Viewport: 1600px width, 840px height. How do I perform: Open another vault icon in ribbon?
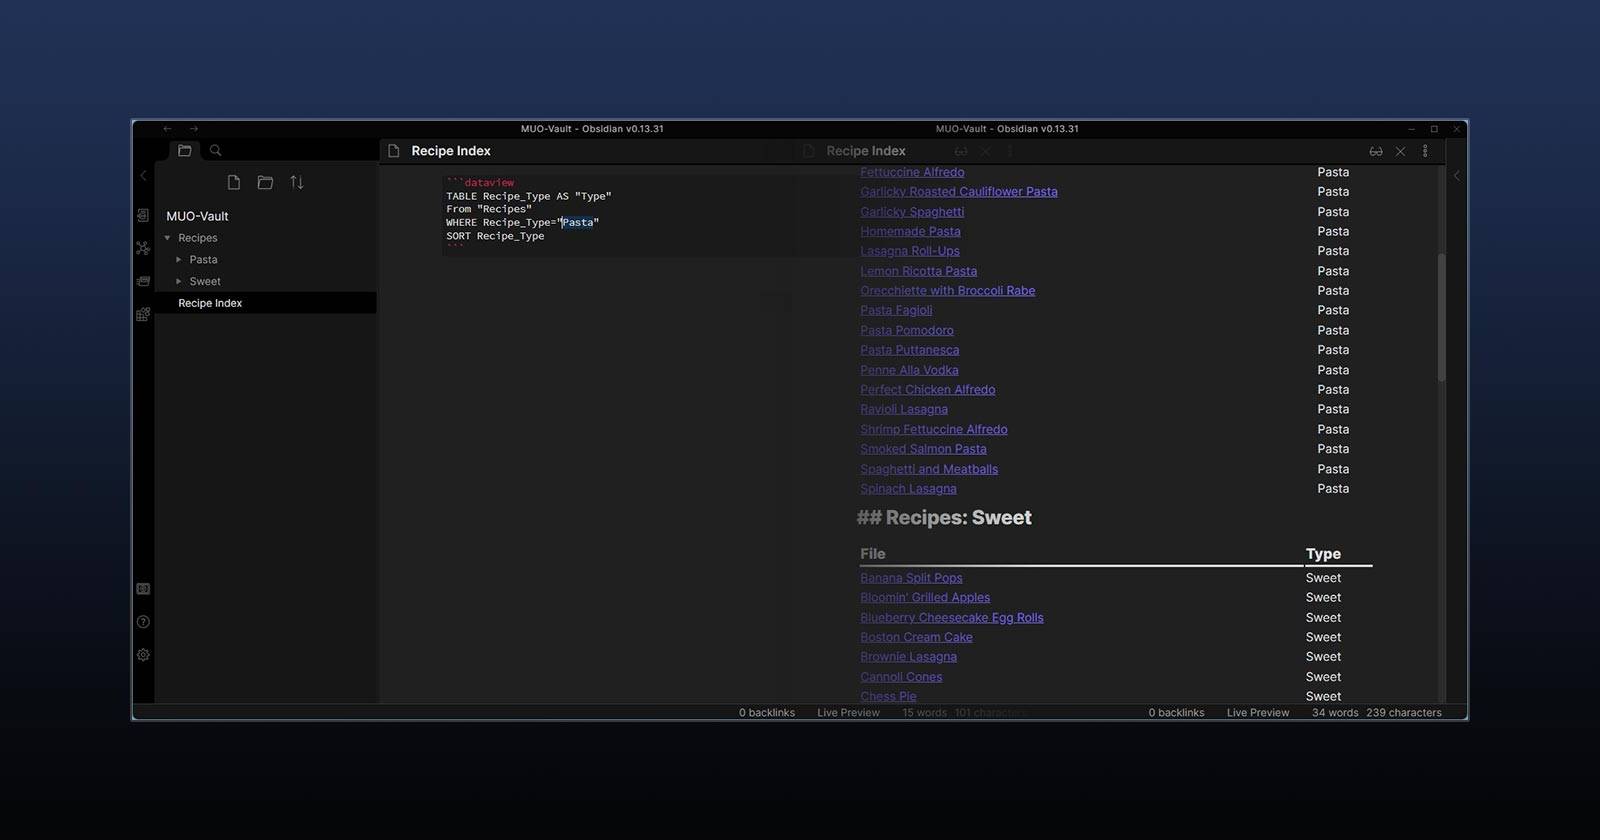point(143,589)
